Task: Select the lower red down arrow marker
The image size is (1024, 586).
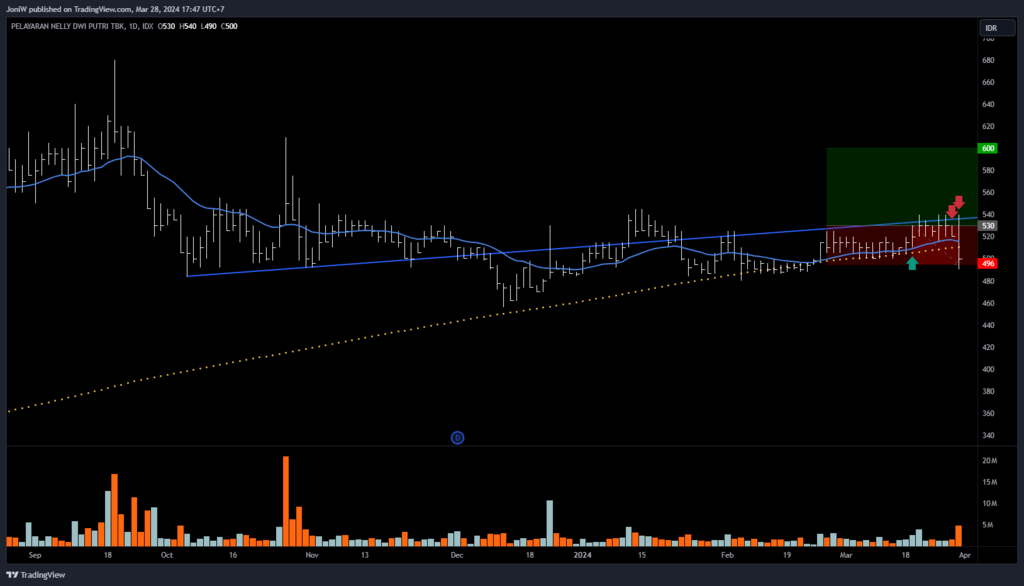Action: point(952,212)
